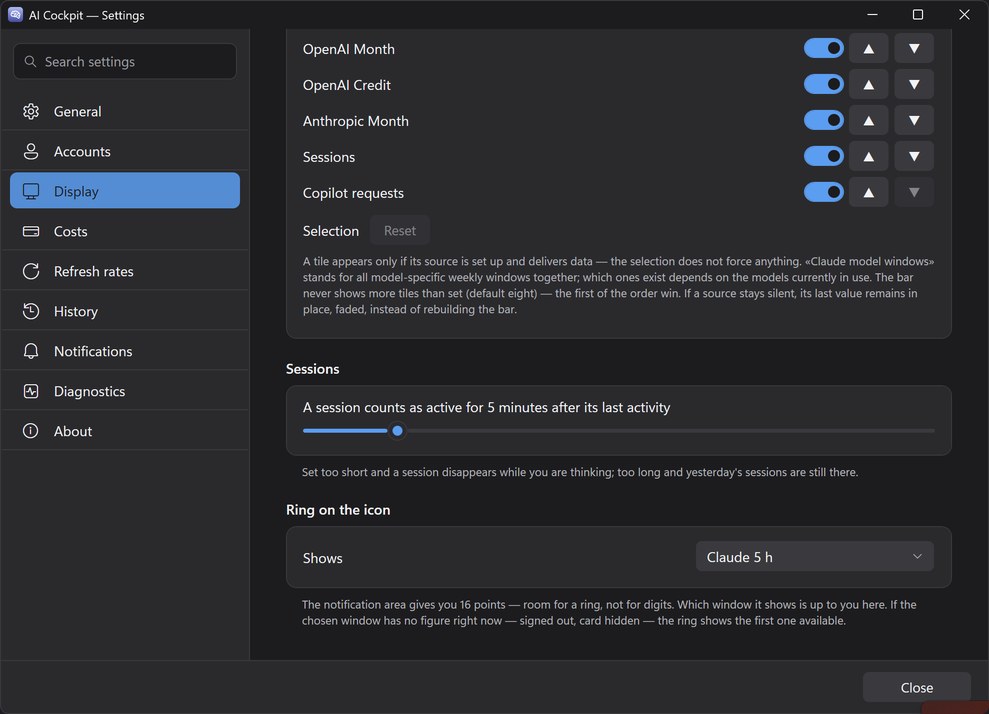The image size is (989, 714).
Task: Click the Notifications bell icon
Action: (31, 351)
